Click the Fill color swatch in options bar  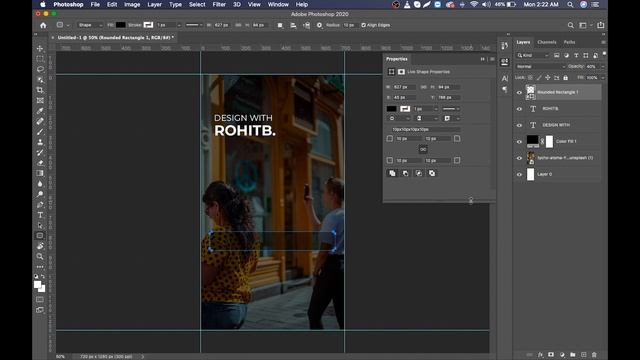(x=121, y=25)
